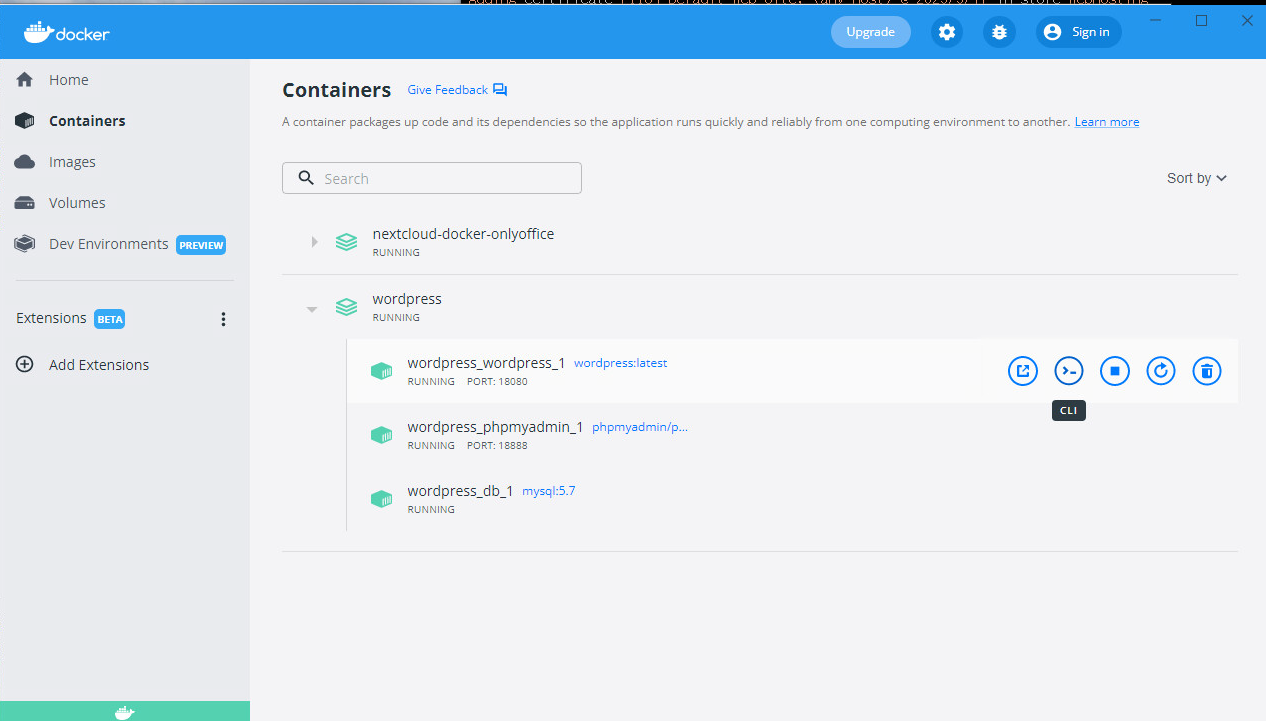Open Give Feedback link
Image resolution: width=1266 pixels, height=721 pixels.
point(447,90)
